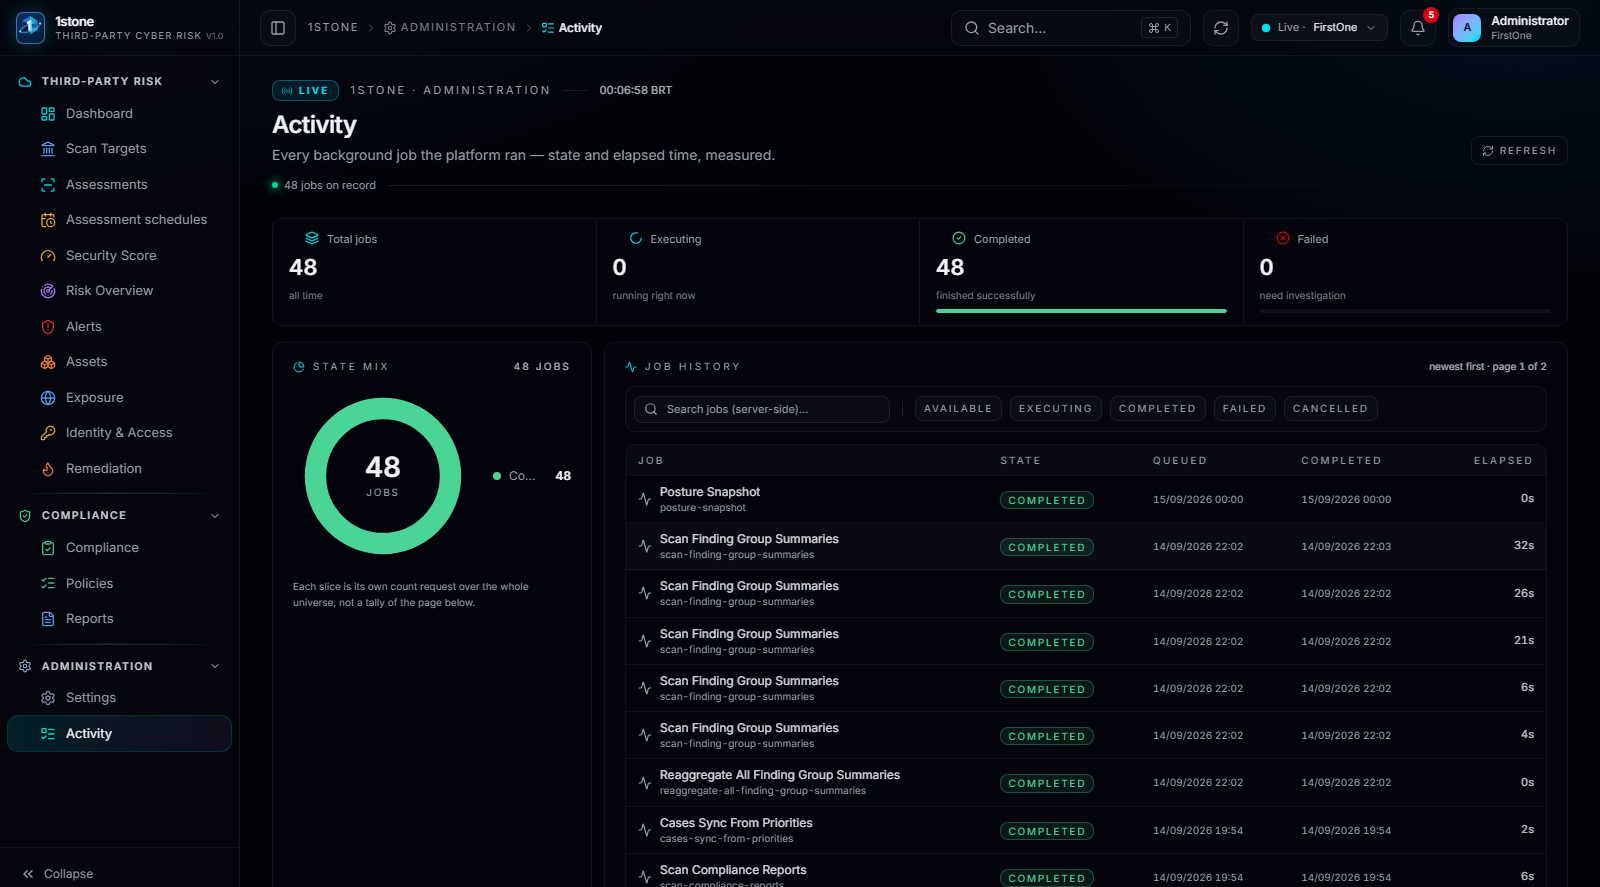
Task: Filter jobs by Available state
Action: [x=958, y=409]
